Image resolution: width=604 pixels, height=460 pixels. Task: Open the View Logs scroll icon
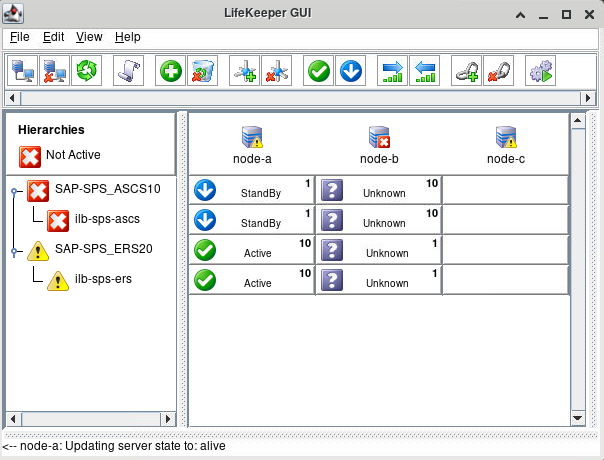(128, 71)
